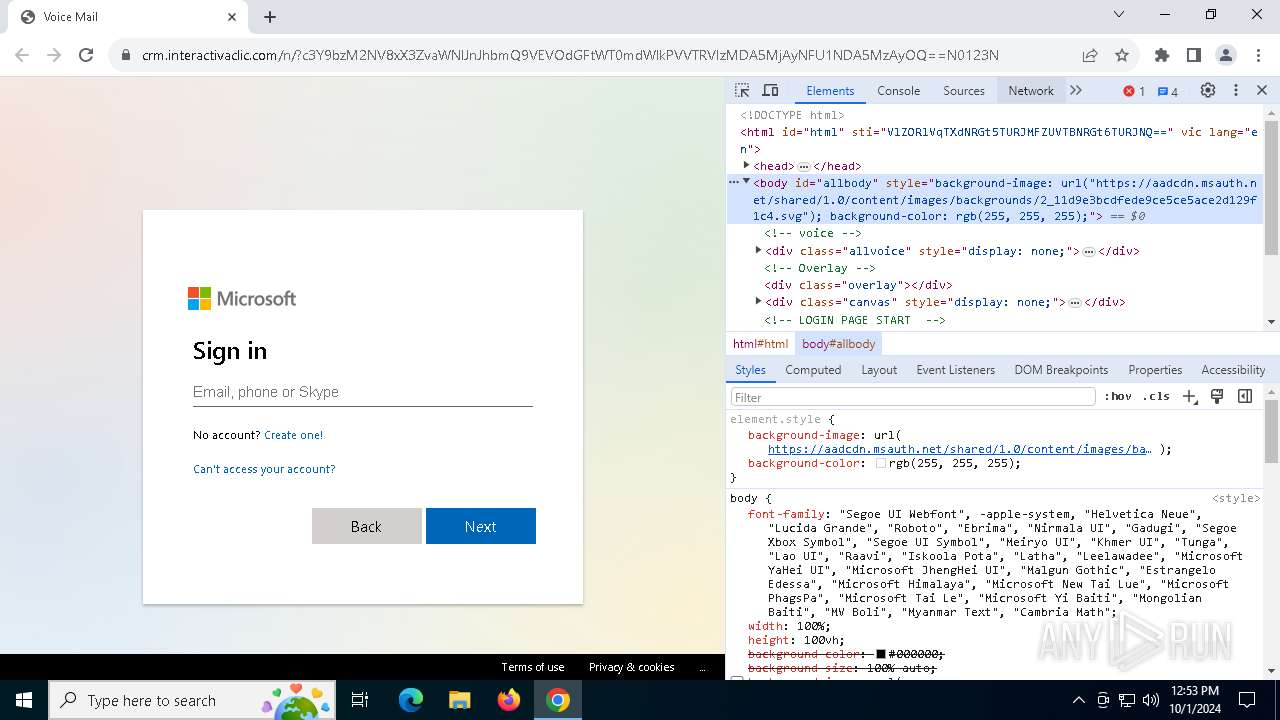Launch Firefox from taskbar
1280x720 pixels.
click(x=508, y=700)
